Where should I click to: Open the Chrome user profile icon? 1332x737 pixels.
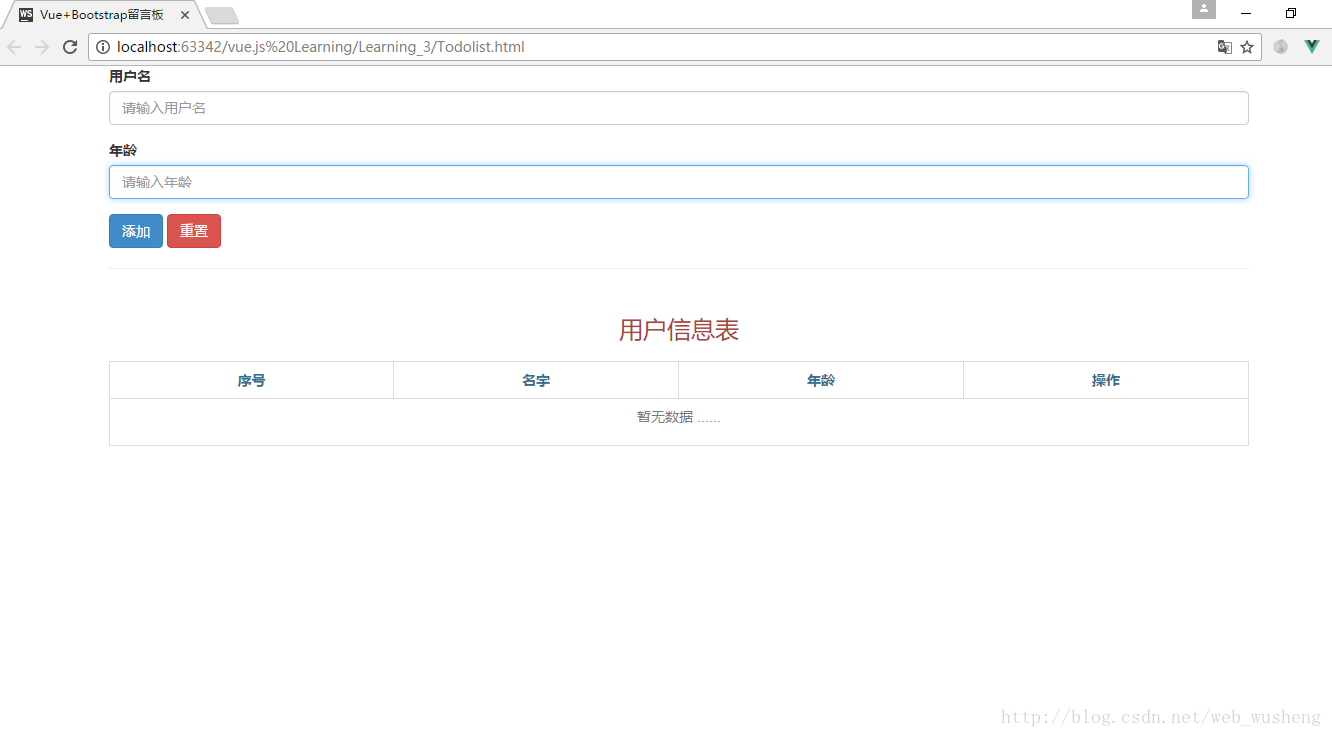(x=1204, y=9)
